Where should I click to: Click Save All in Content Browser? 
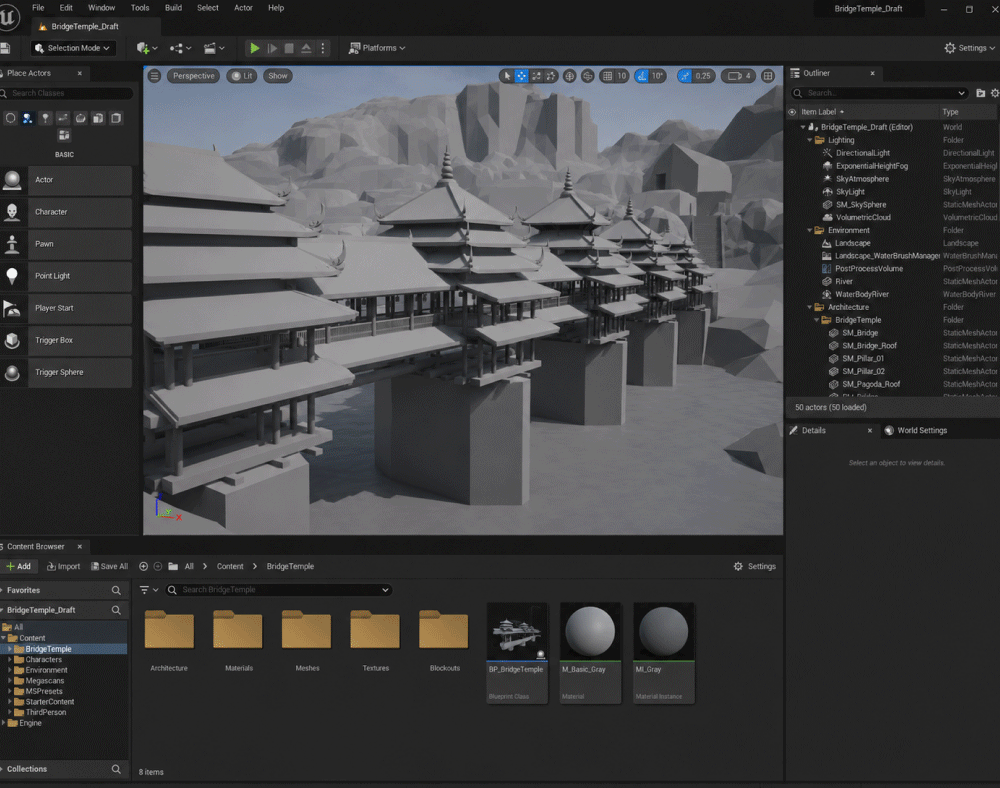pos(110,566)
